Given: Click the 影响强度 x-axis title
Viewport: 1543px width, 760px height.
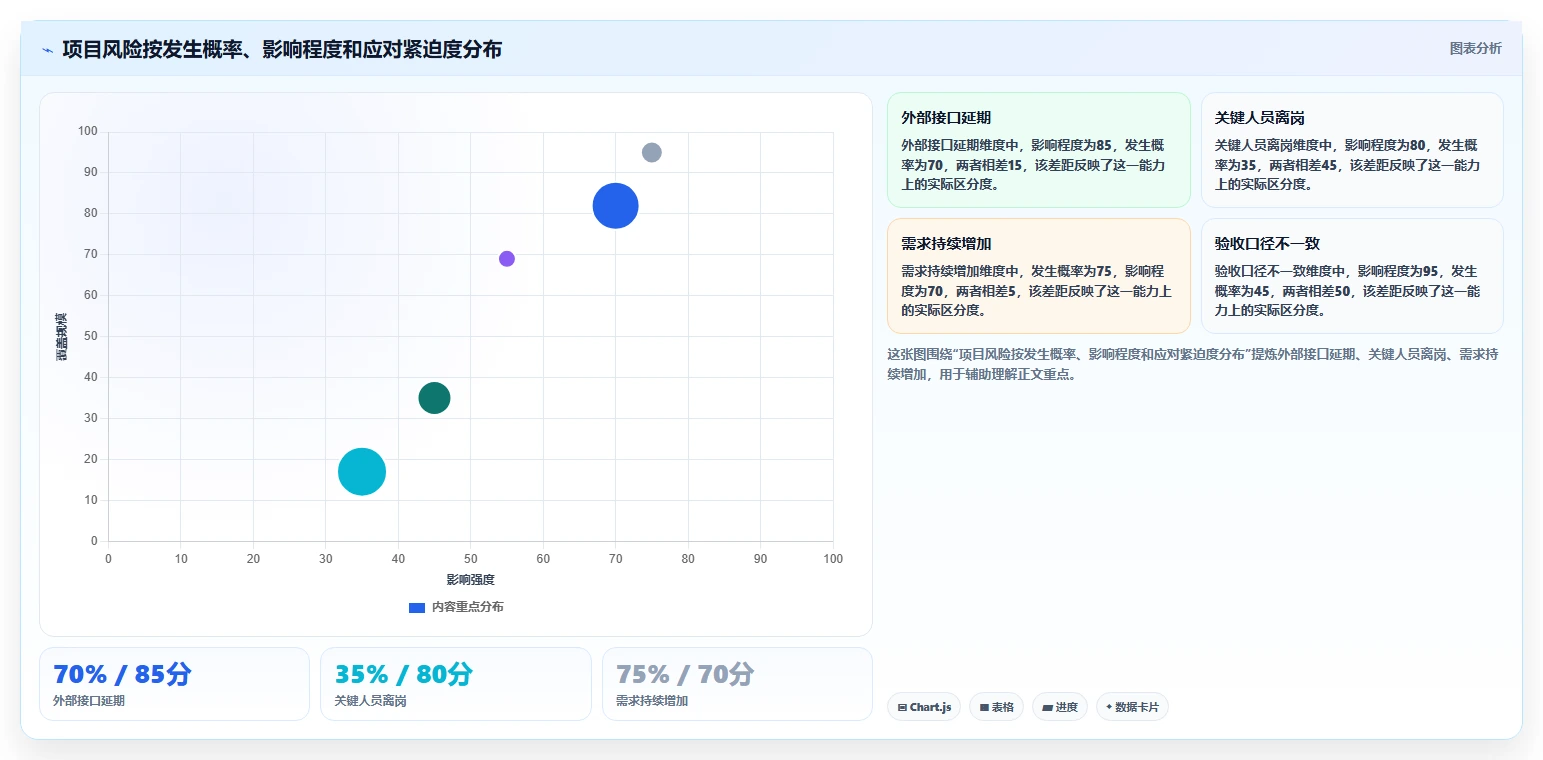Looking at the screenshot, I should 470,580.
